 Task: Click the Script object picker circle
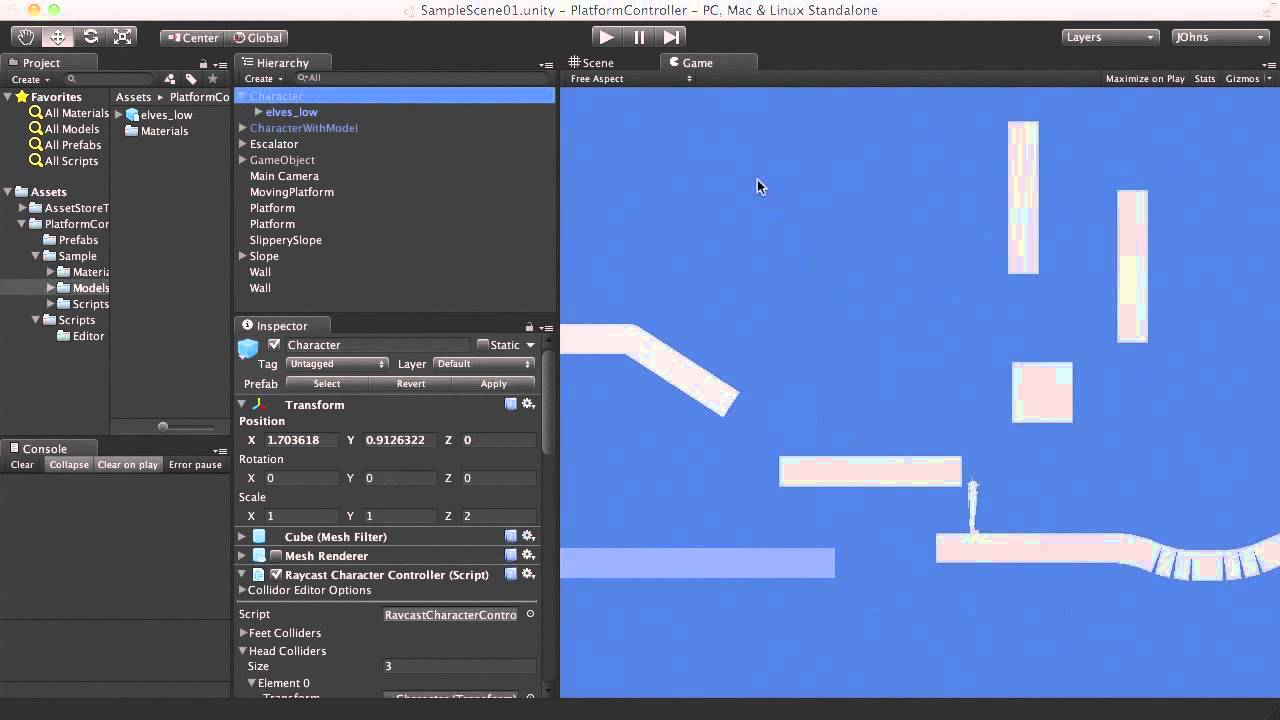point(530,614)
